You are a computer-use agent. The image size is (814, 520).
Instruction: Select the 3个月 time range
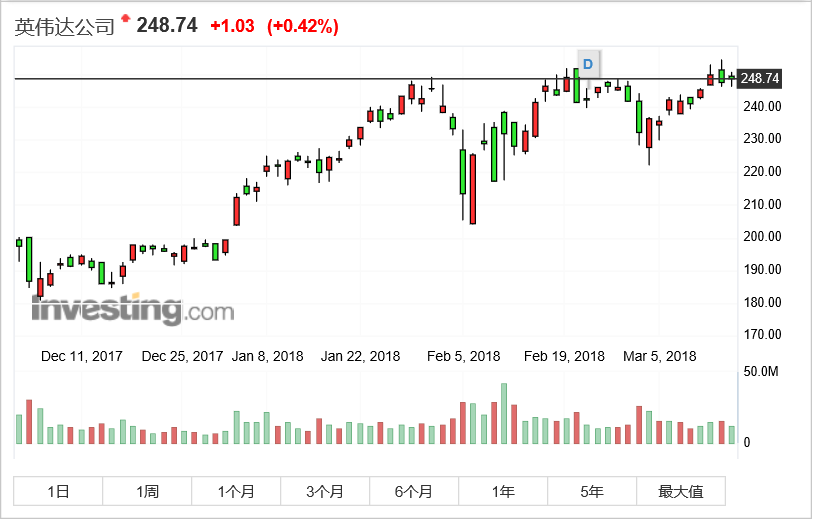click(x=325, y=491)
